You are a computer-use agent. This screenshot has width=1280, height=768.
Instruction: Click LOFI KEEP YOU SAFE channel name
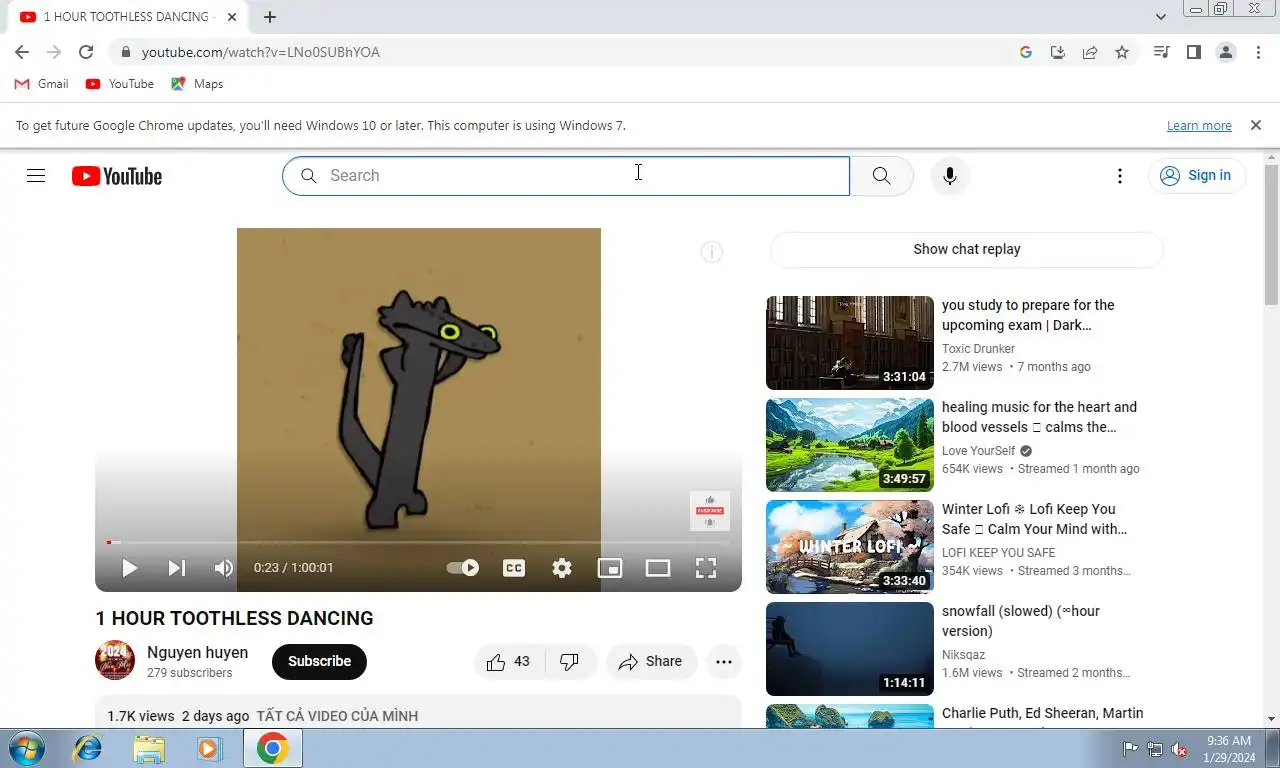[998, 553]
